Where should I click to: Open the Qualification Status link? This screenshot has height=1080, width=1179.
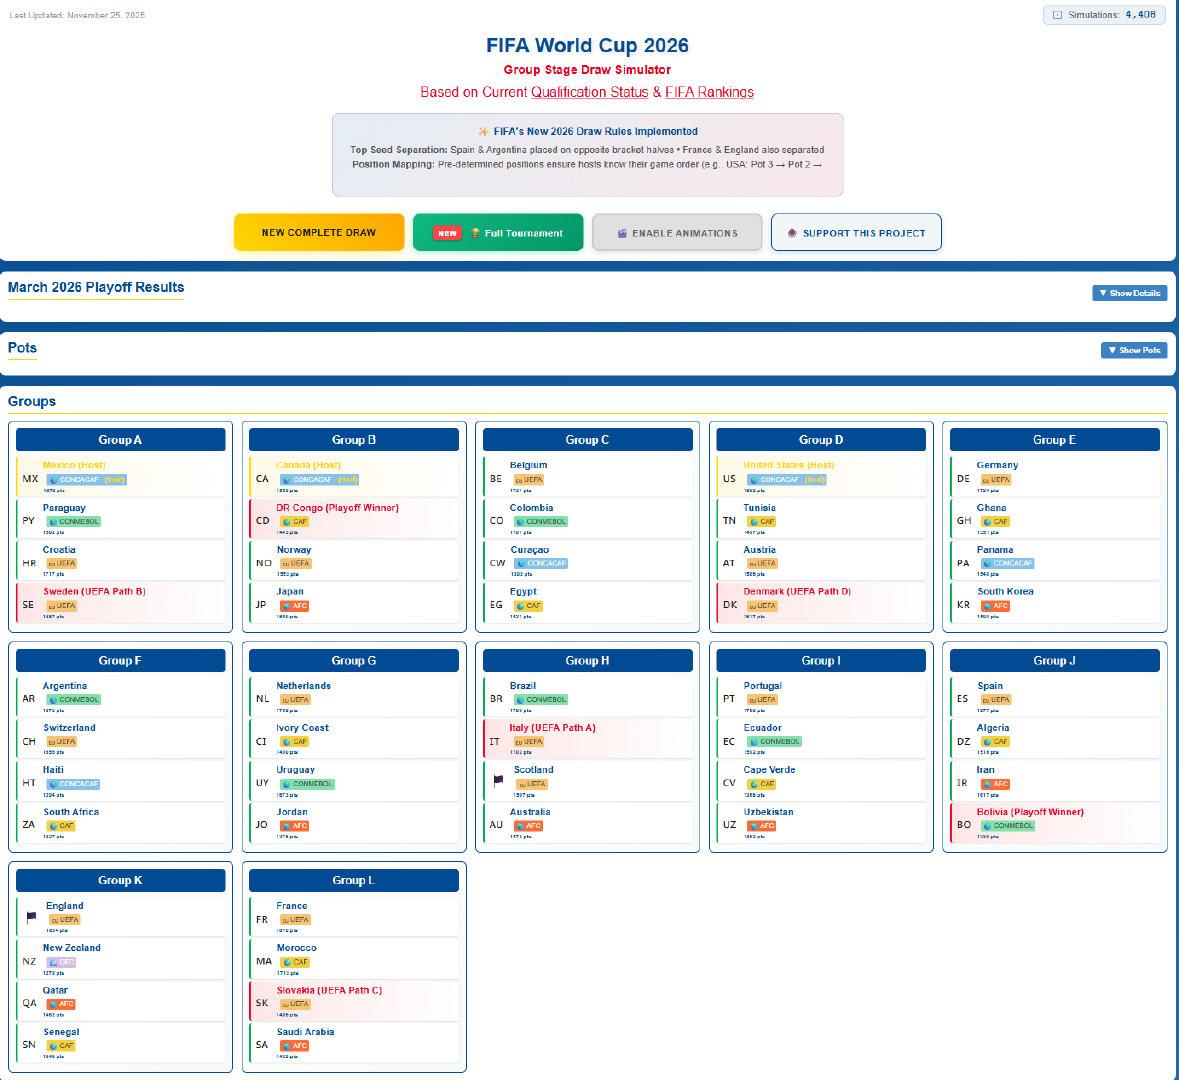[590, 92]
